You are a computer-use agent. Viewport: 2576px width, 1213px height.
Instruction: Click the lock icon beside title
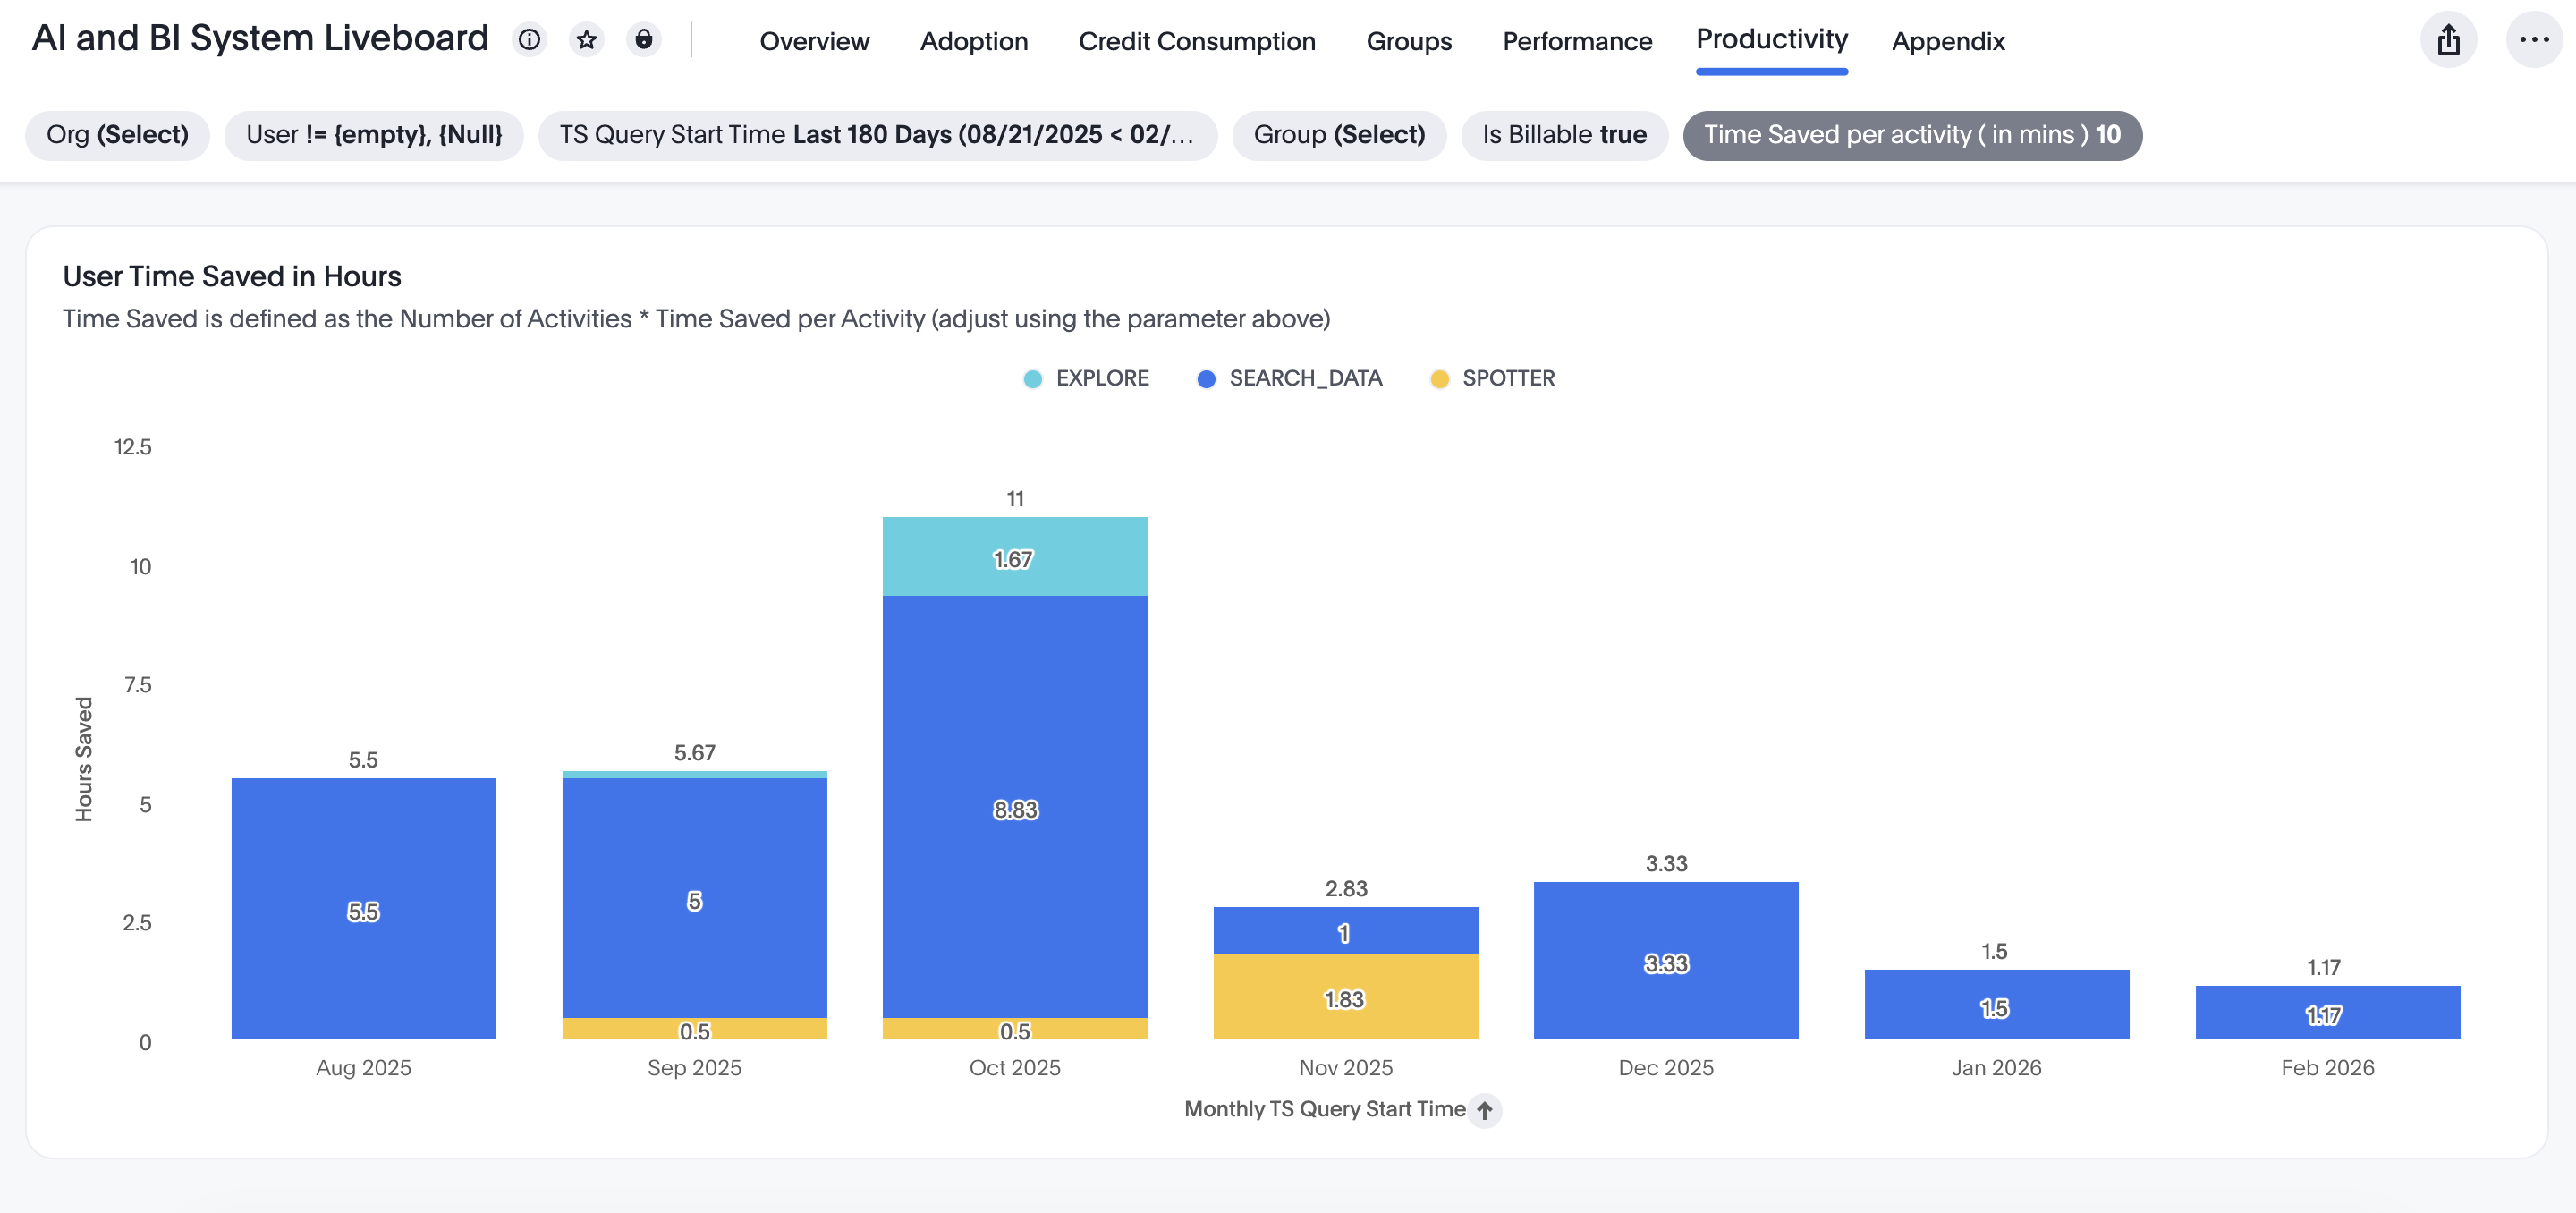pyautogui.click(x=644, y=40)
